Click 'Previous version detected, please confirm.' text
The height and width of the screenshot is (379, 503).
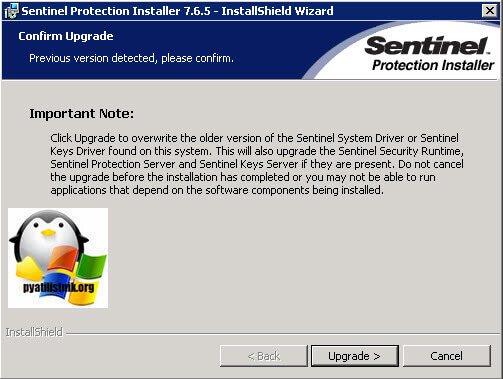coord(131,58)
